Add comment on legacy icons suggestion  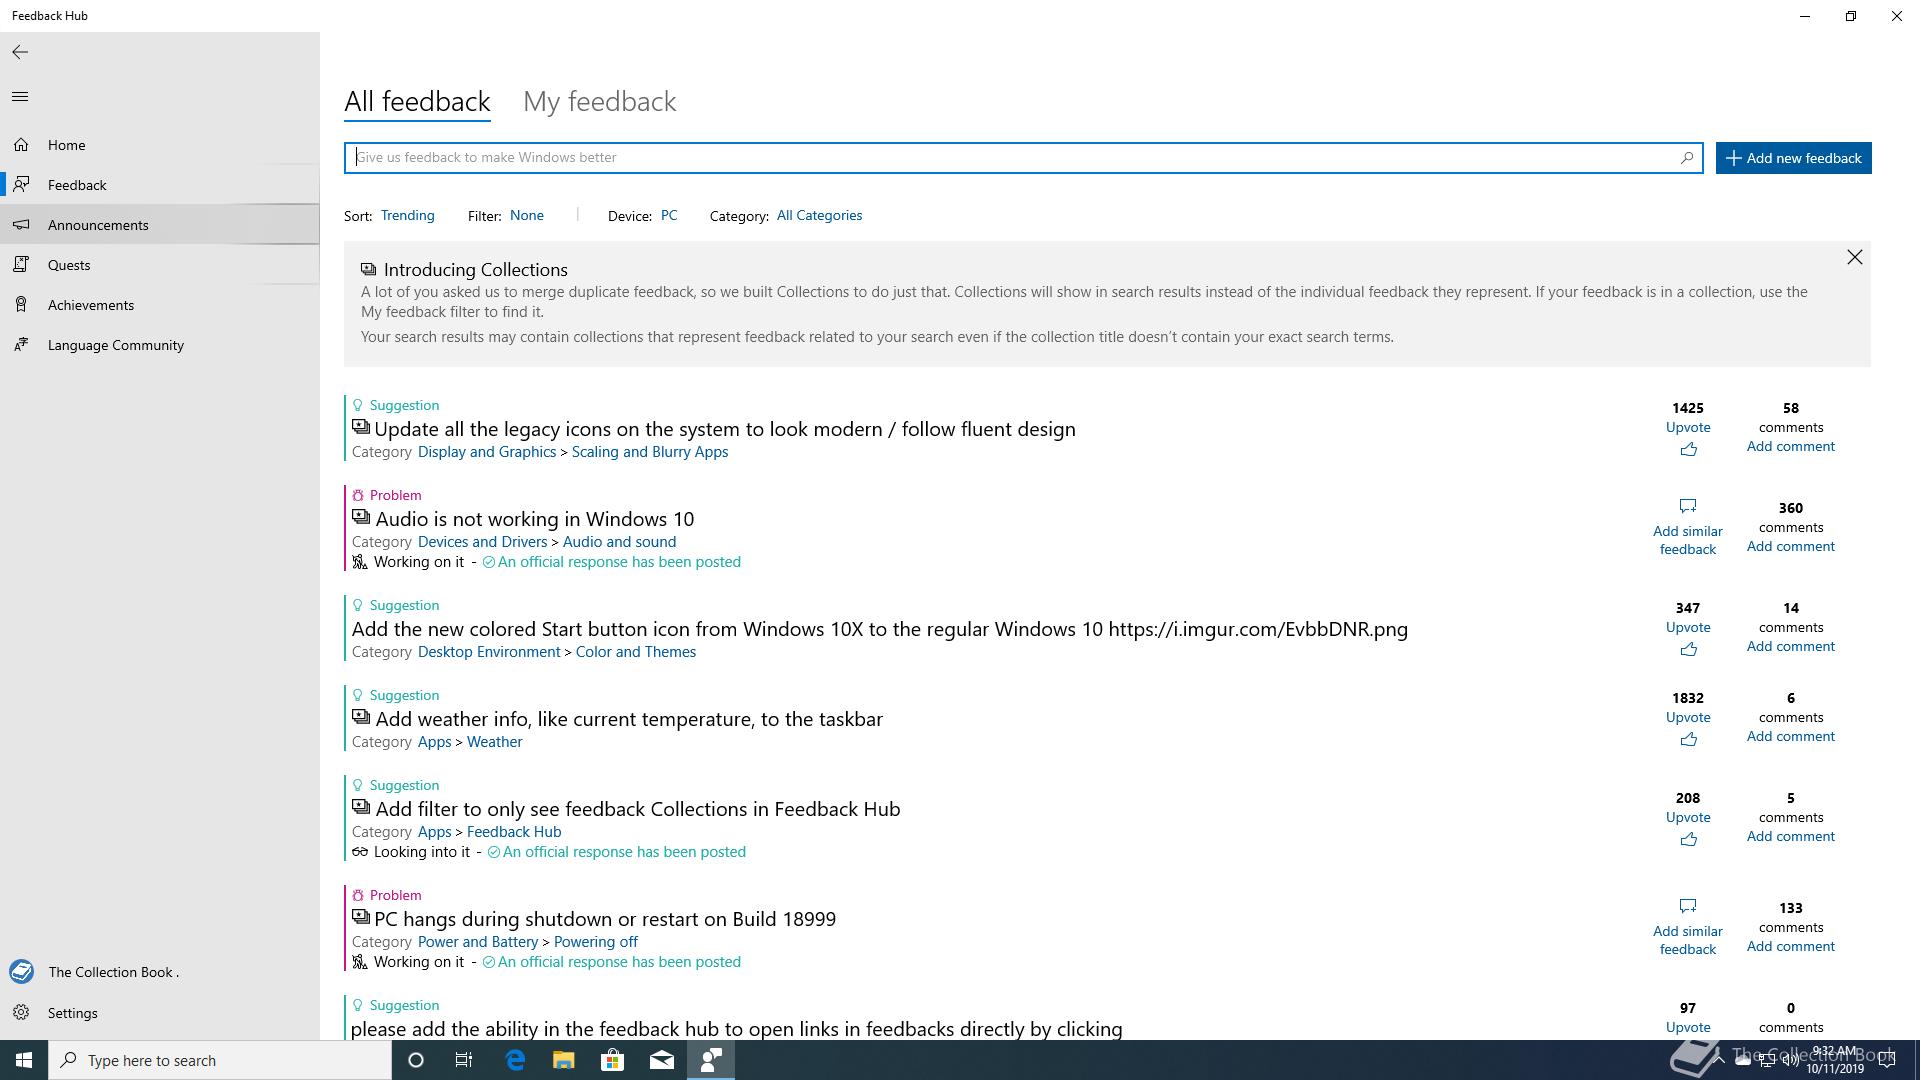coord(1790,447)
